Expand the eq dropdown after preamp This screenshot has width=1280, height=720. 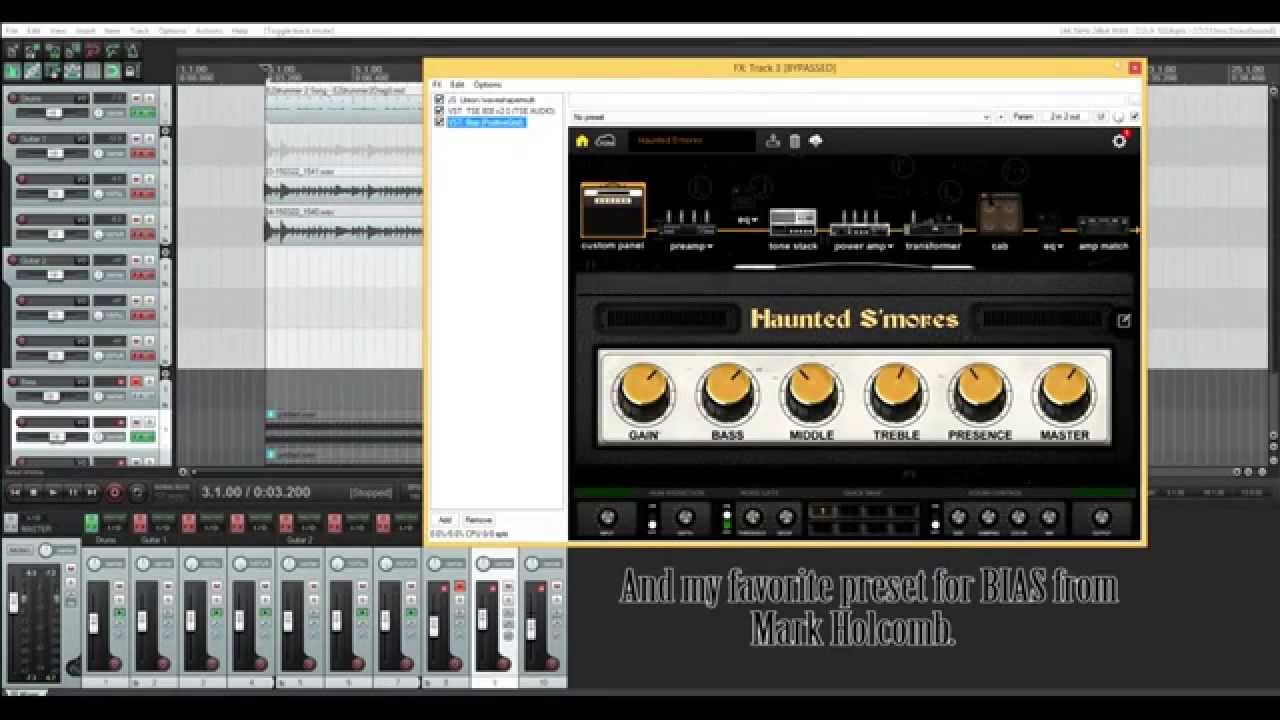point(748,219)
